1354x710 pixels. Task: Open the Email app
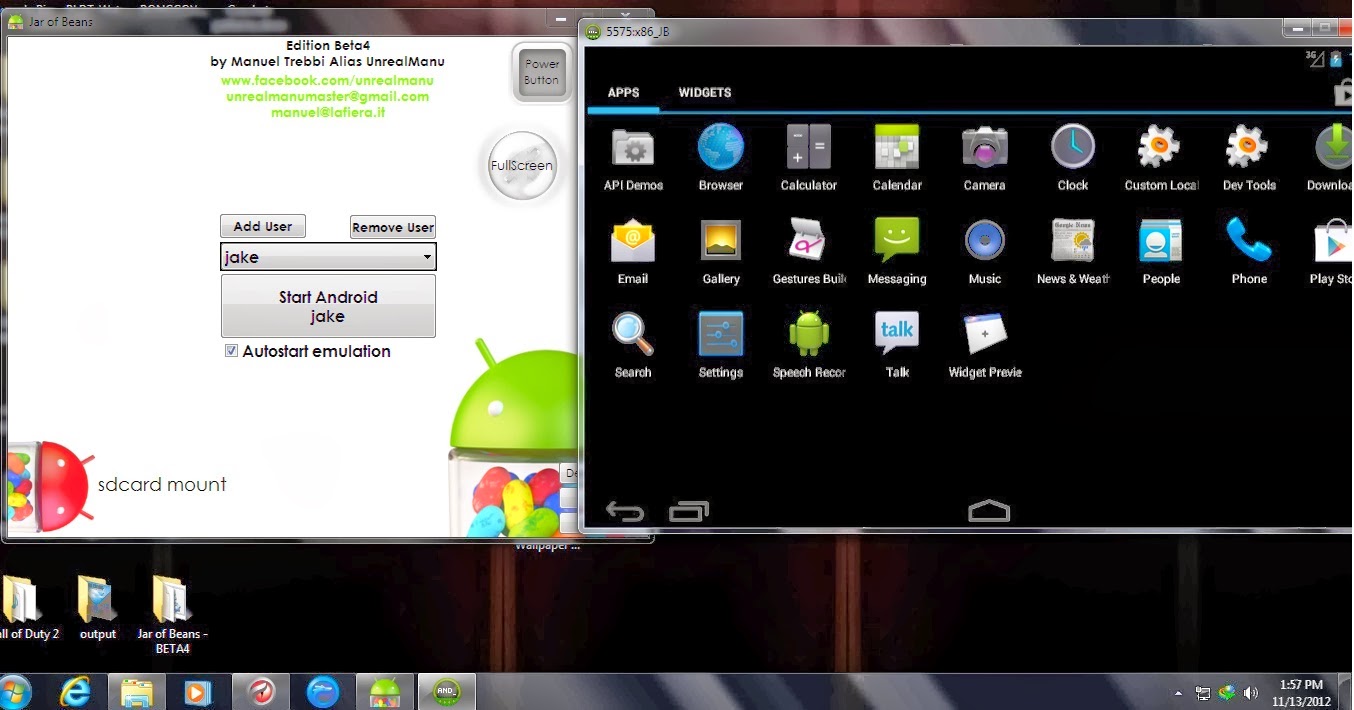click(633, 251)
